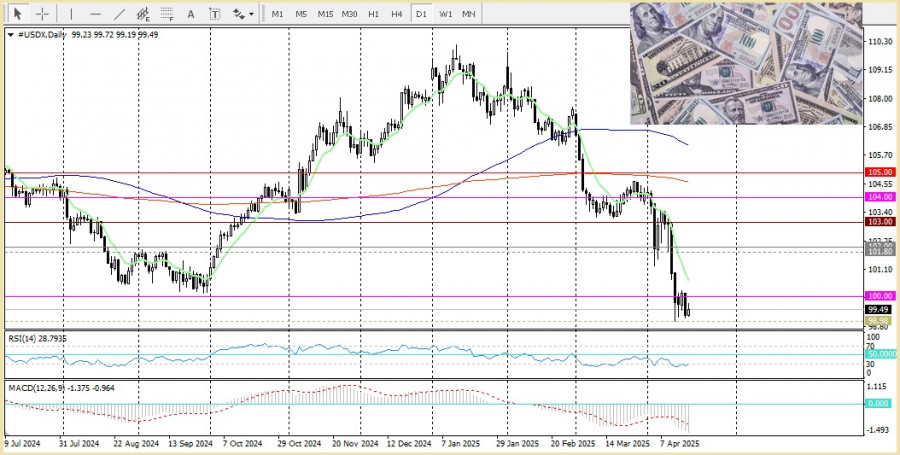900x455 pixels.
Task: Switch to H1 timeframe
Action: pyautogui.click(x=373, y=14)
